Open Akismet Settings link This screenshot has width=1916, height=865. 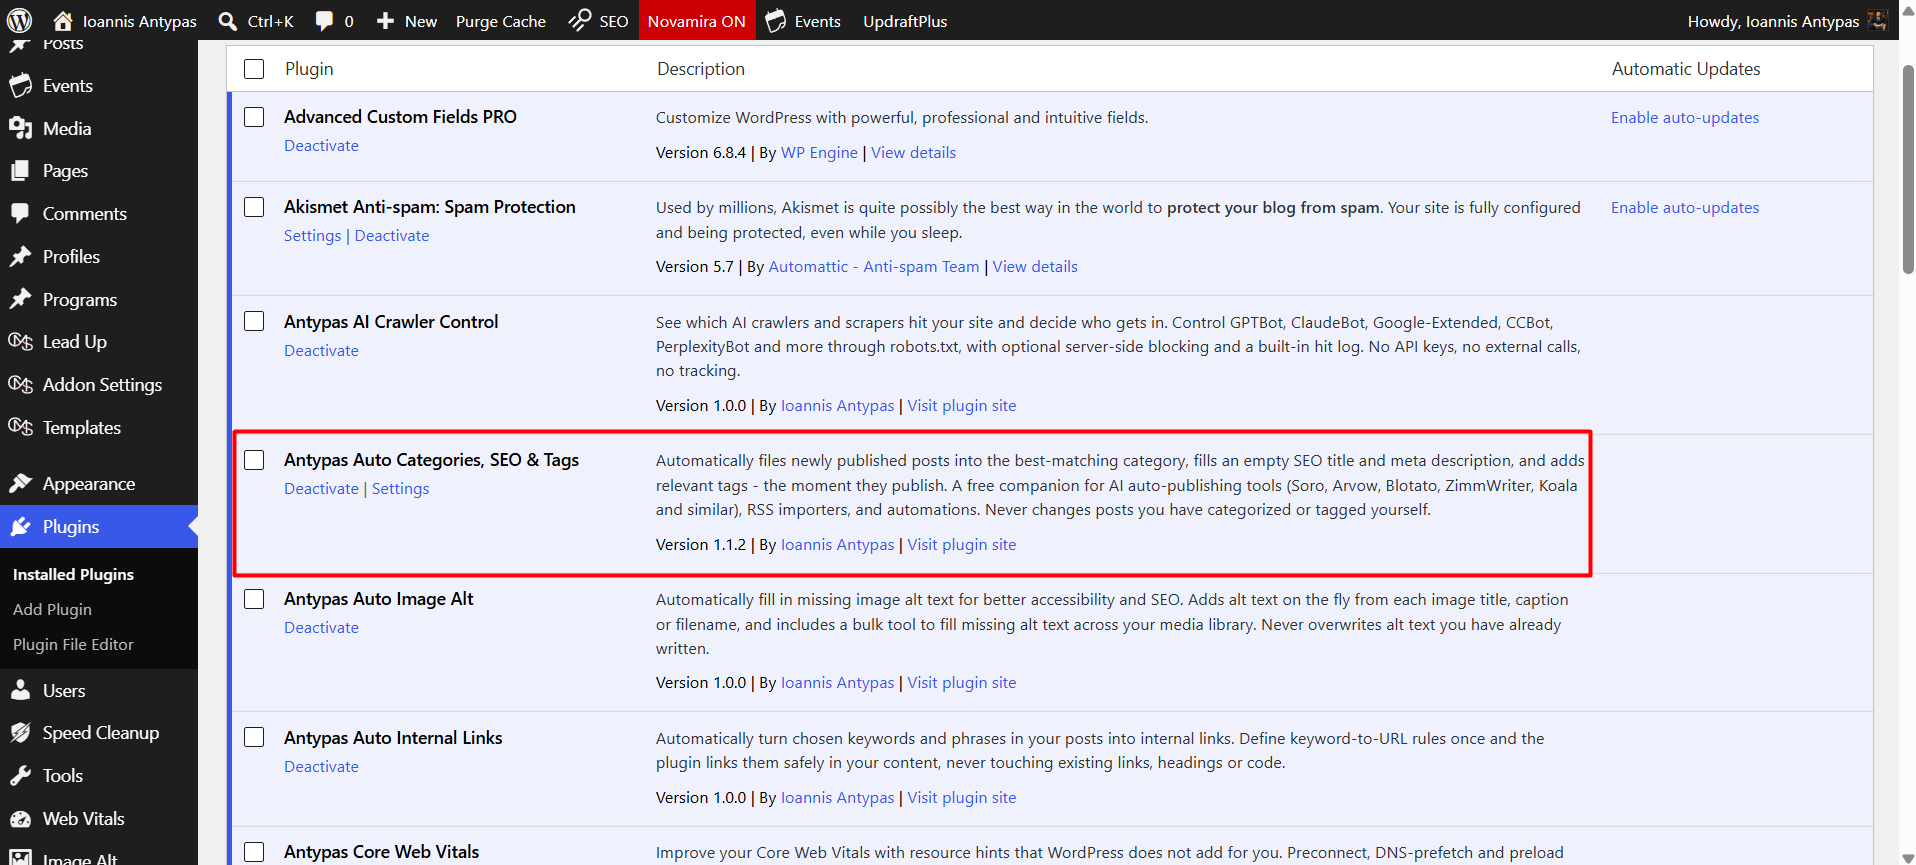[x=313, y=236]
